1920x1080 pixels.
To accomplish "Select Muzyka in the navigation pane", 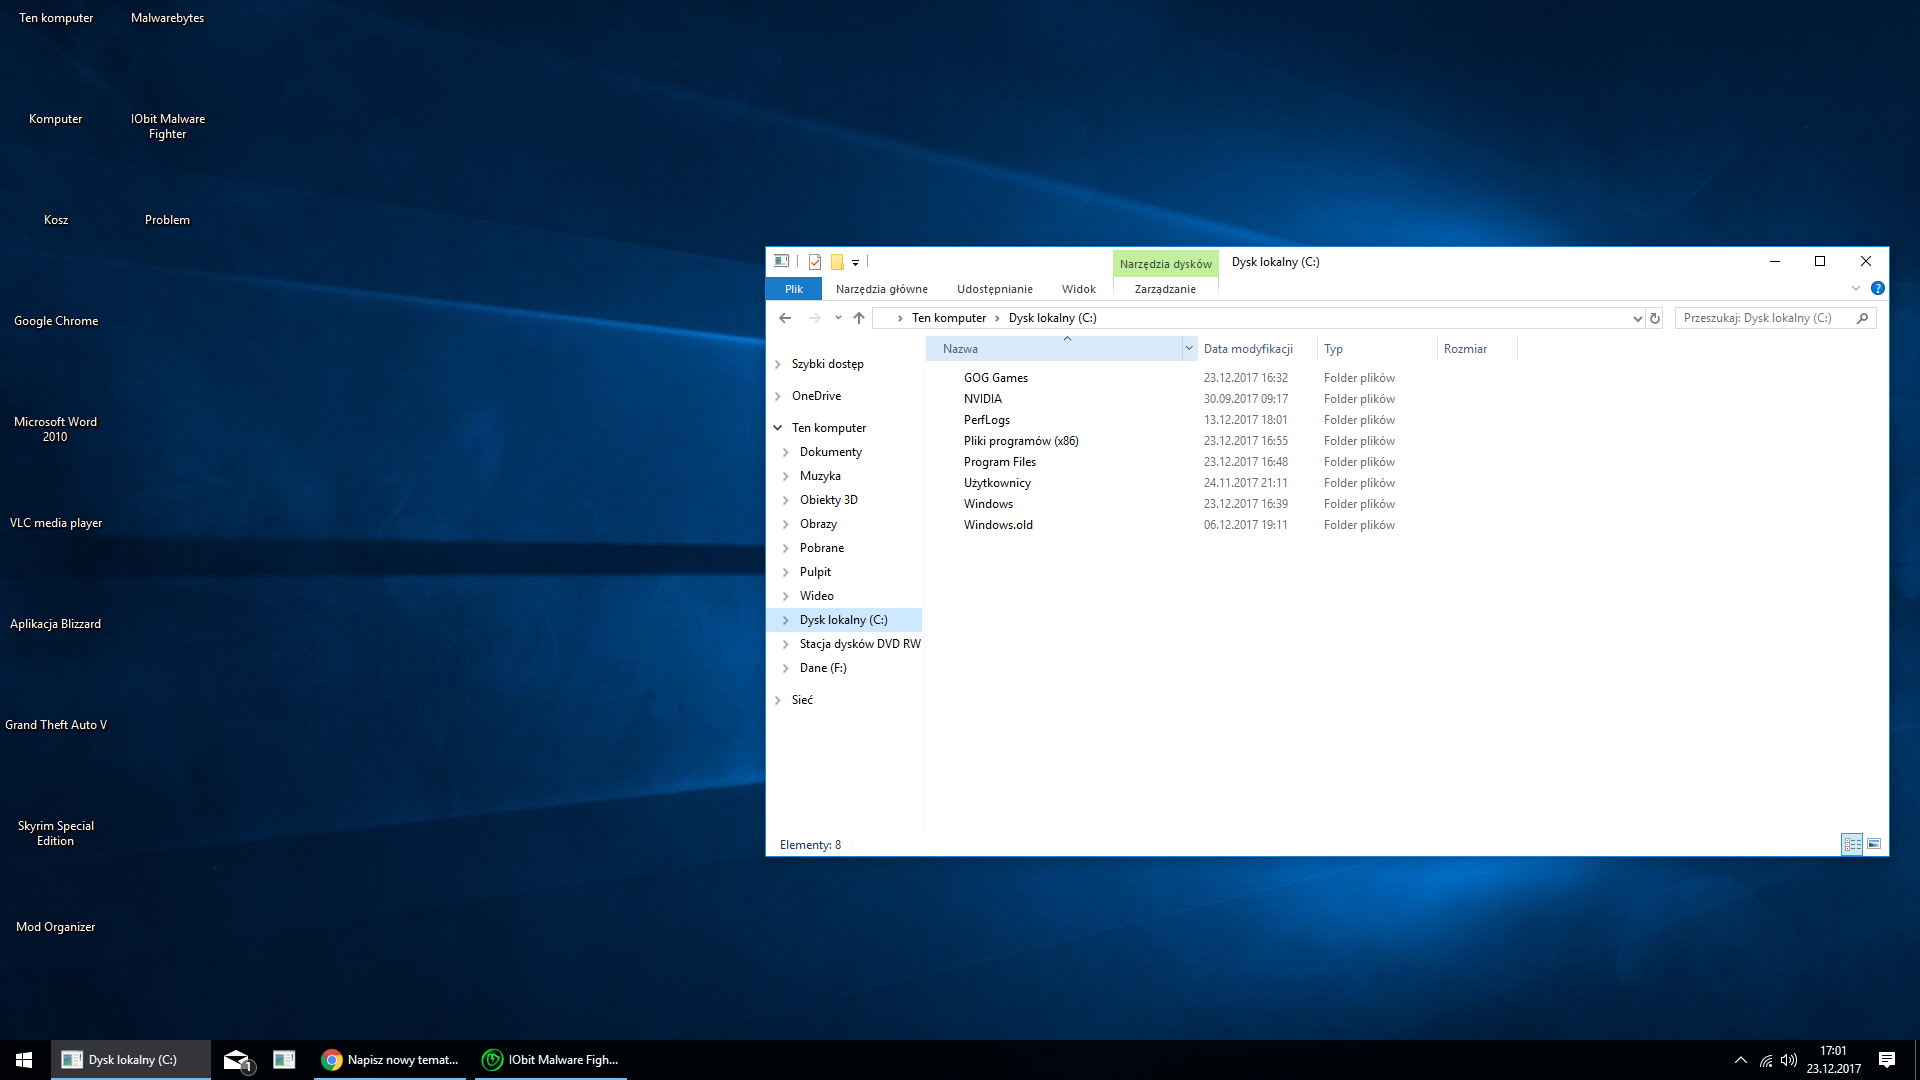I will coord(820,476).
